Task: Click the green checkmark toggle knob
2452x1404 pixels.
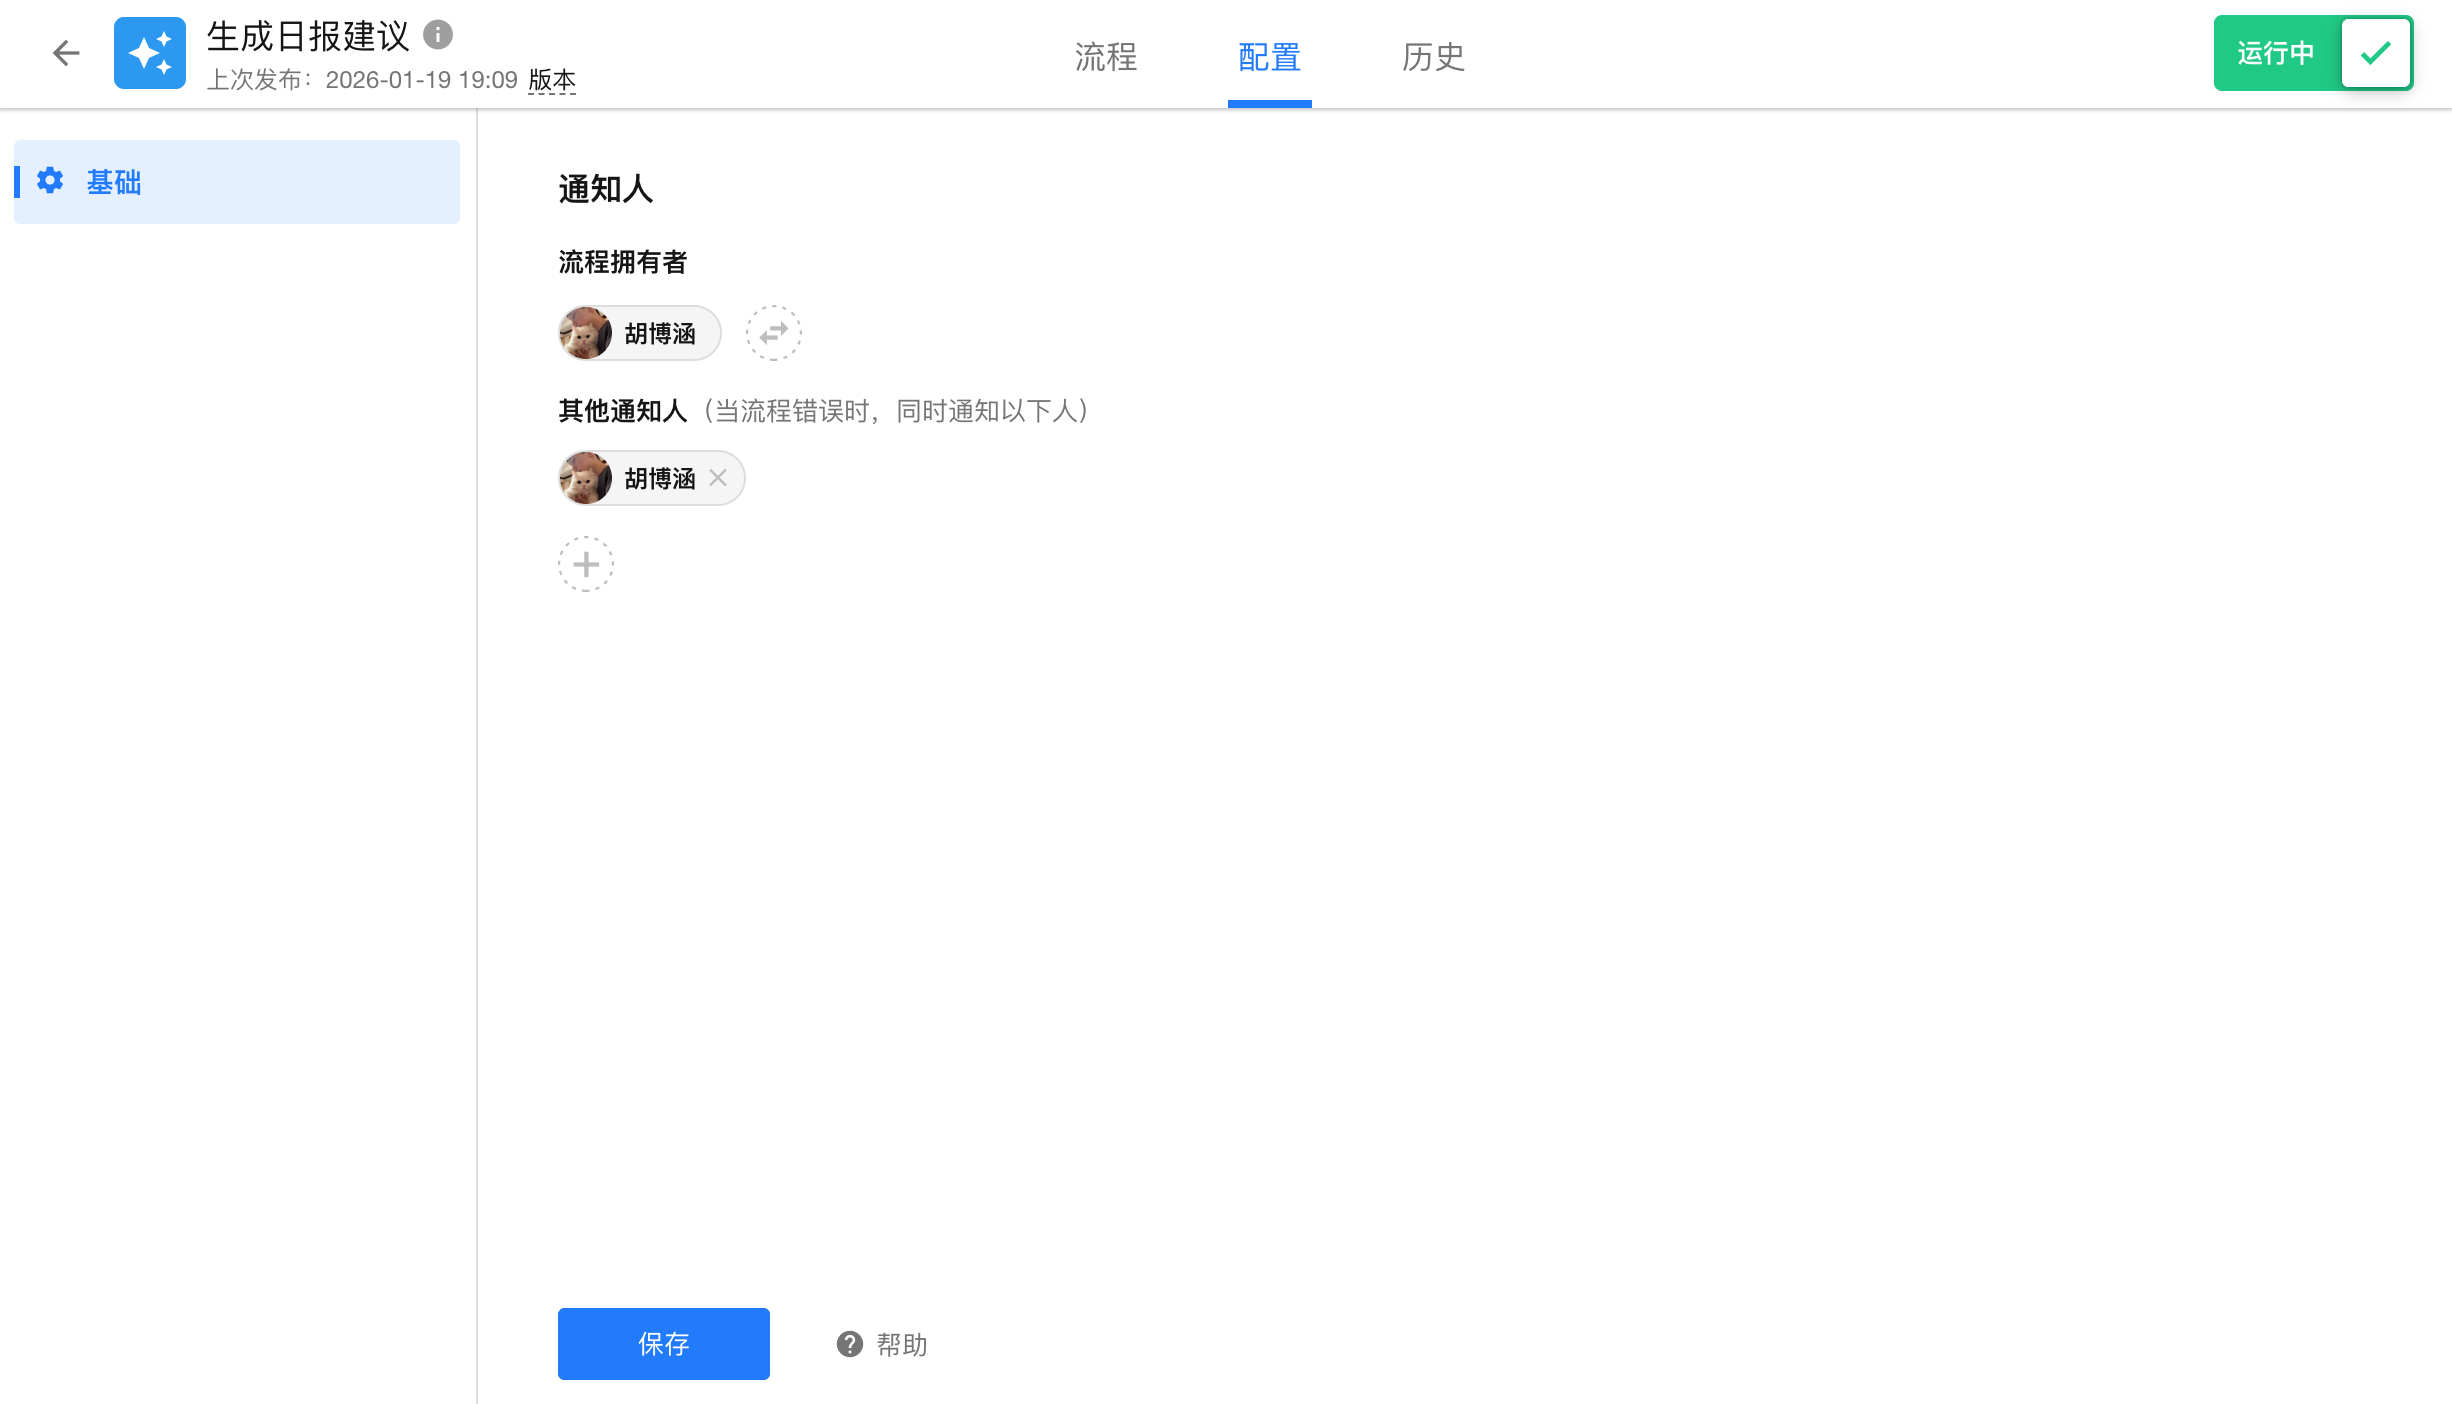Action: [2376, 53]
